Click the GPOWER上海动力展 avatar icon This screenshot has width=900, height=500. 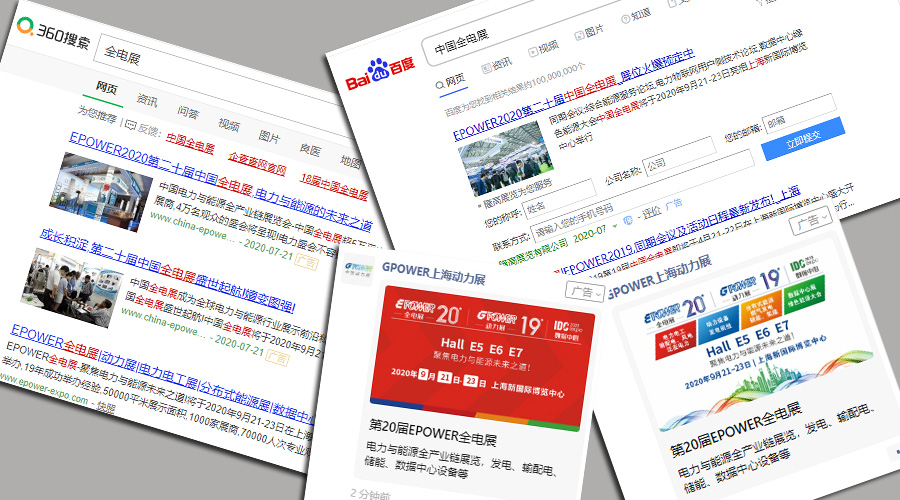point(359,269)
